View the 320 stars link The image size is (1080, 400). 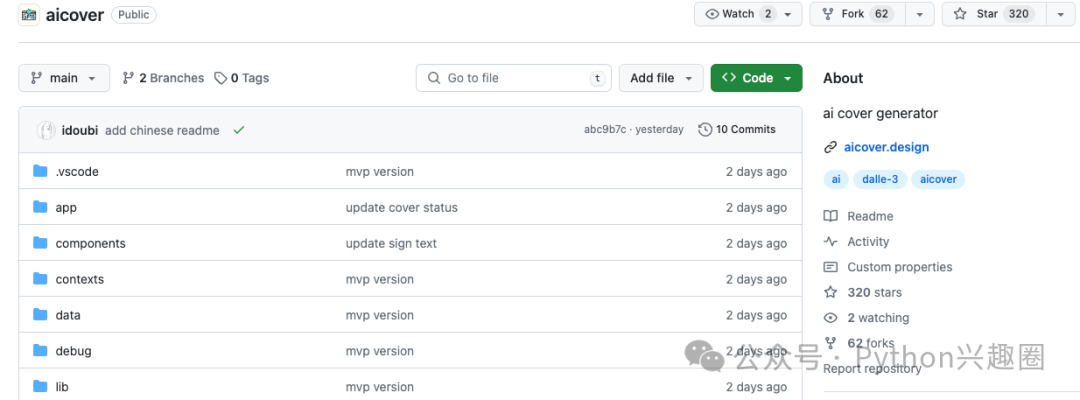[x=874, y=293]
